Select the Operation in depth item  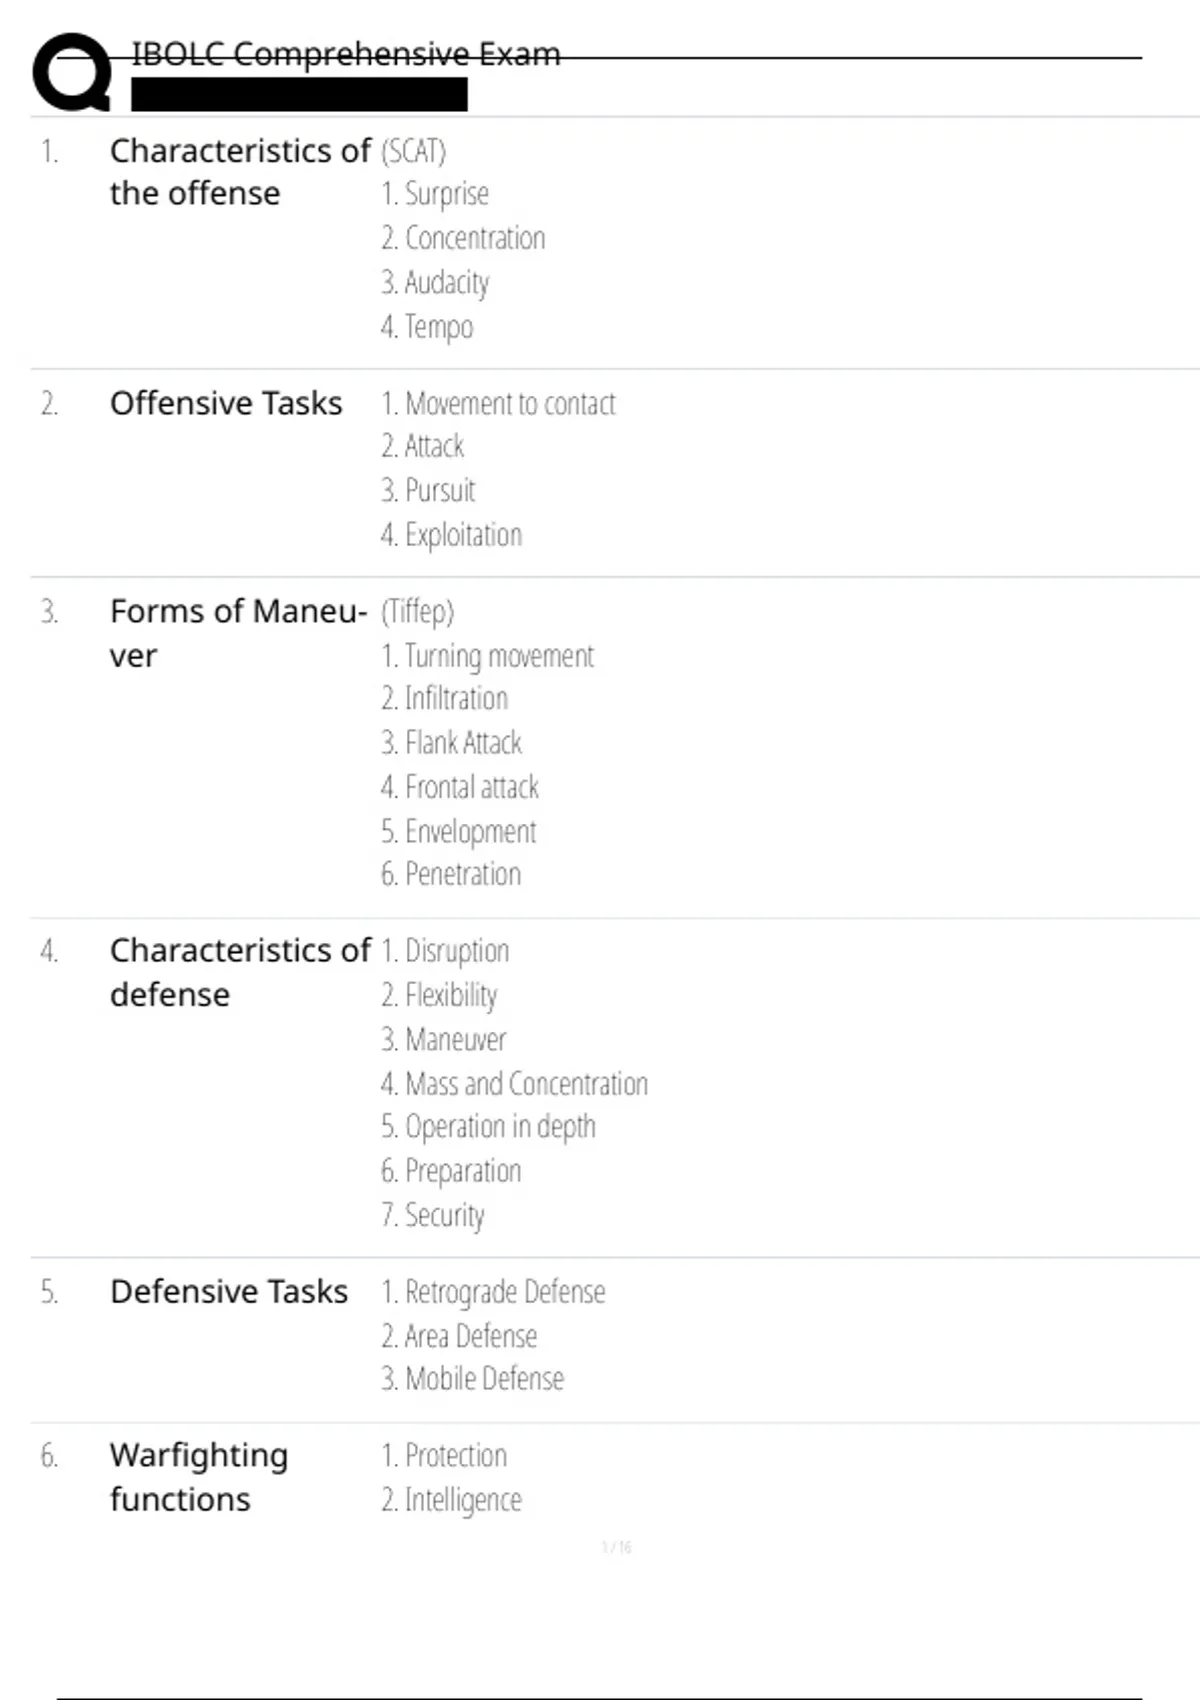488,1127
